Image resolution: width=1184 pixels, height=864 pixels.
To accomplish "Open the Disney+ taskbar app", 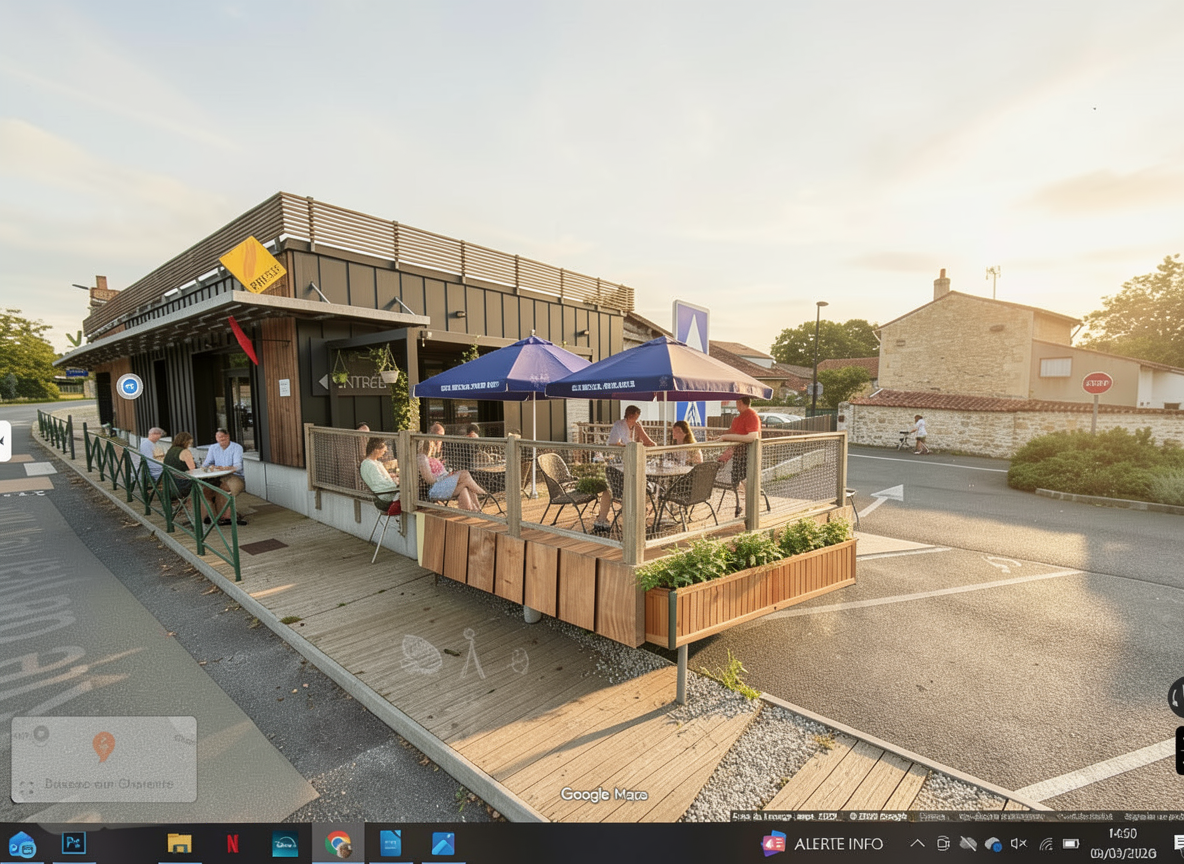I will pyautogui.click(x=285, y=843).
